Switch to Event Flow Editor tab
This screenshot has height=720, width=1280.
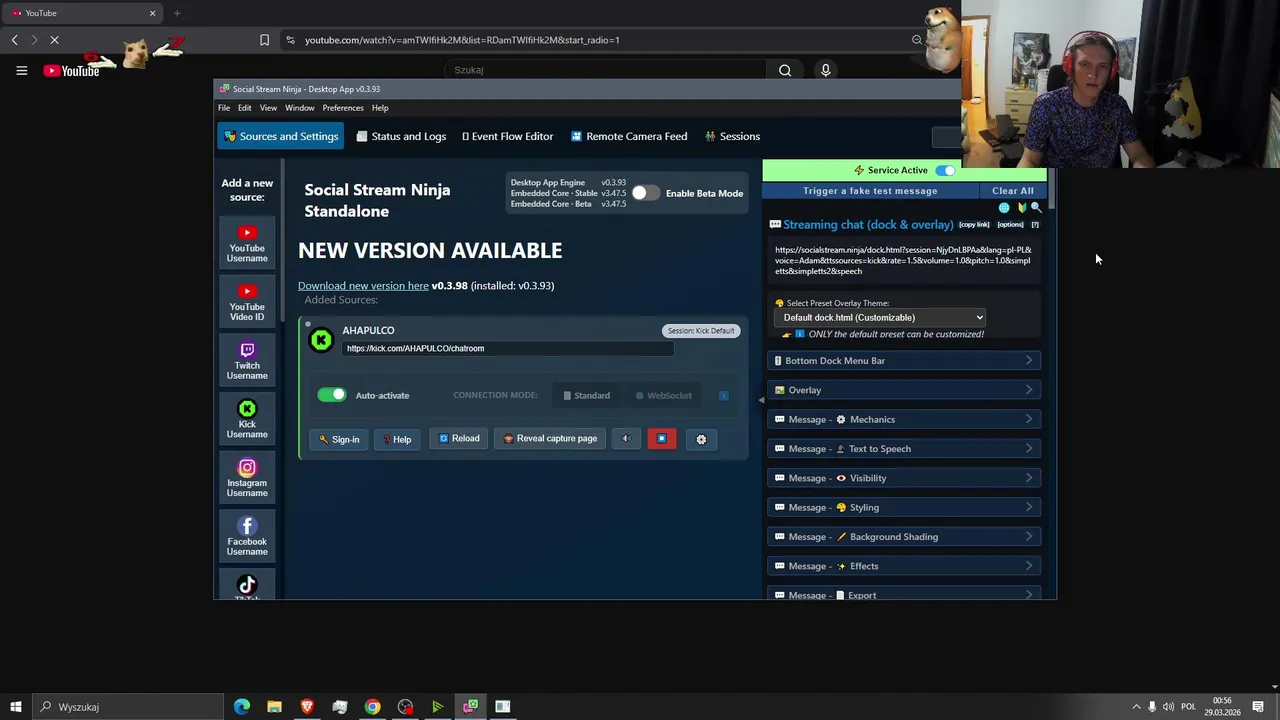click(507, 136)
